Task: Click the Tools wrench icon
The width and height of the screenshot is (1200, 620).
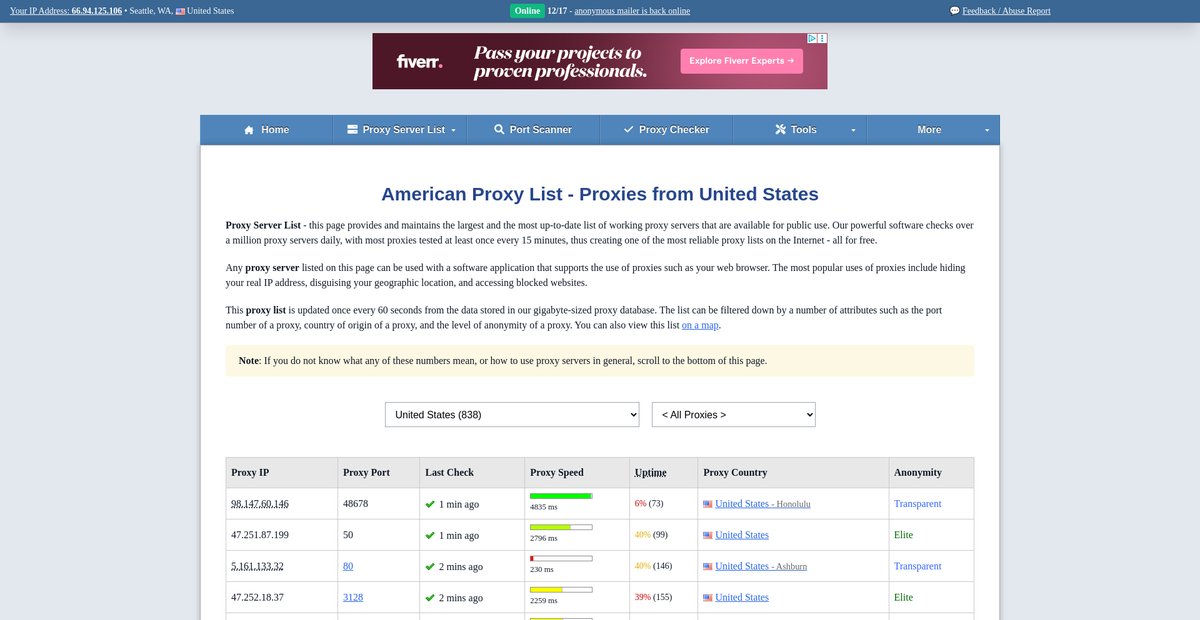Action: 780,130
